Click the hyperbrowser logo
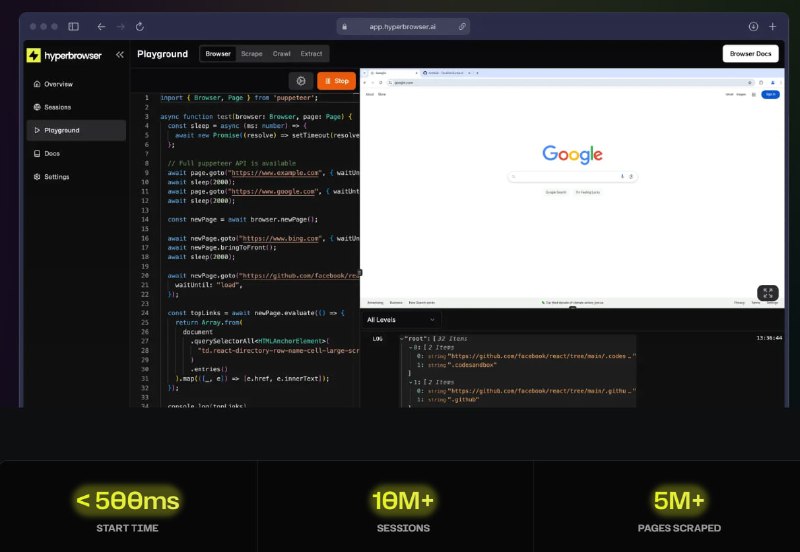The height and width of the screenshot is (552, 800). click(x=65, y=54)
